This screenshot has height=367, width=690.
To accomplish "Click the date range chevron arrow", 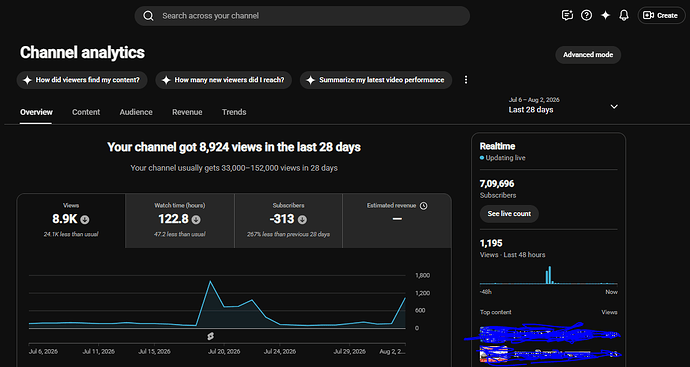I will (x=614, y=106).
